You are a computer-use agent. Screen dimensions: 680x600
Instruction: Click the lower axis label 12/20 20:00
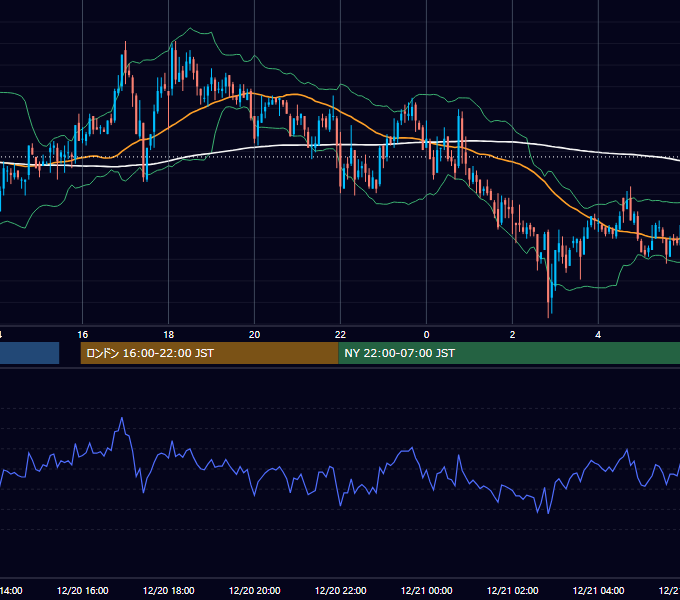tap(255, 590)
